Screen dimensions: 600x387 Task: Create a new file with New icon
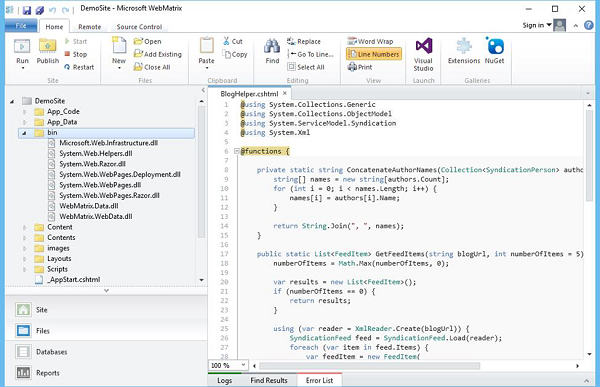[119, 46]
